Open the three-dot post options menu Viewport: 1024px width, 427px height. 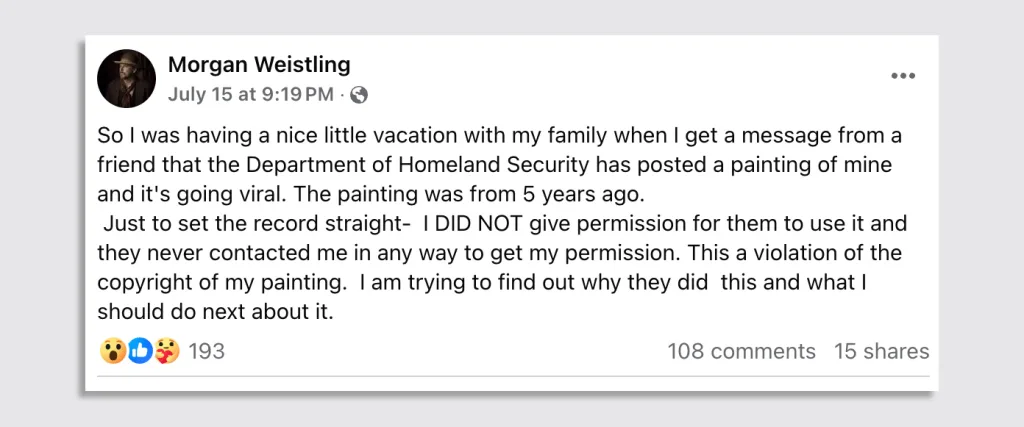[x=903, y=76]
